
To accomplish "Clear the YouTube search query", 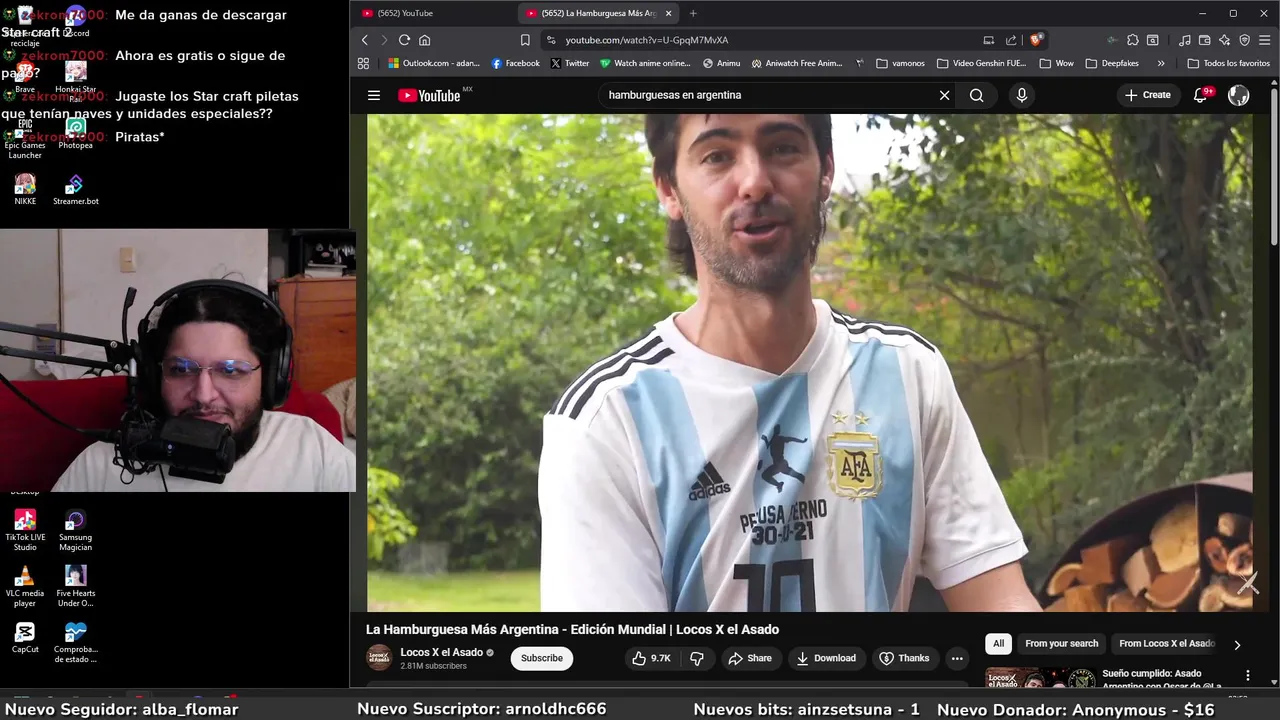I will point(944,95).
